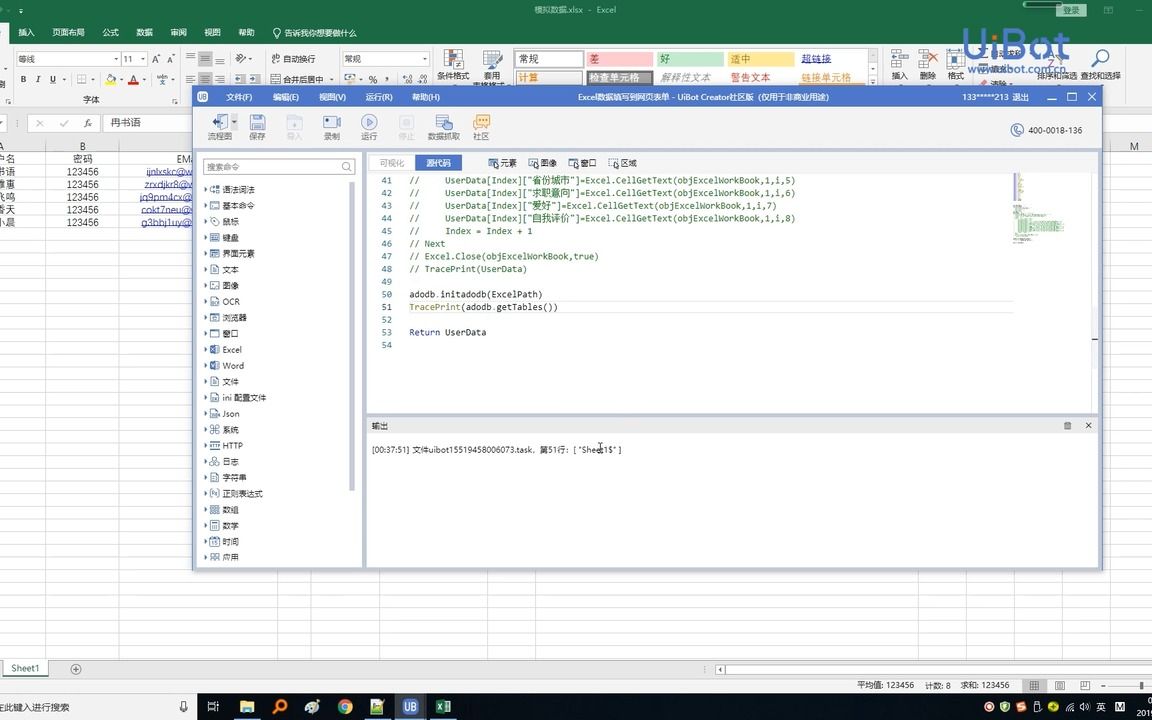This screenshot has height=720, width=1152.
Task: Clear the output panel with trash icon
Action: click(1066, 425)
